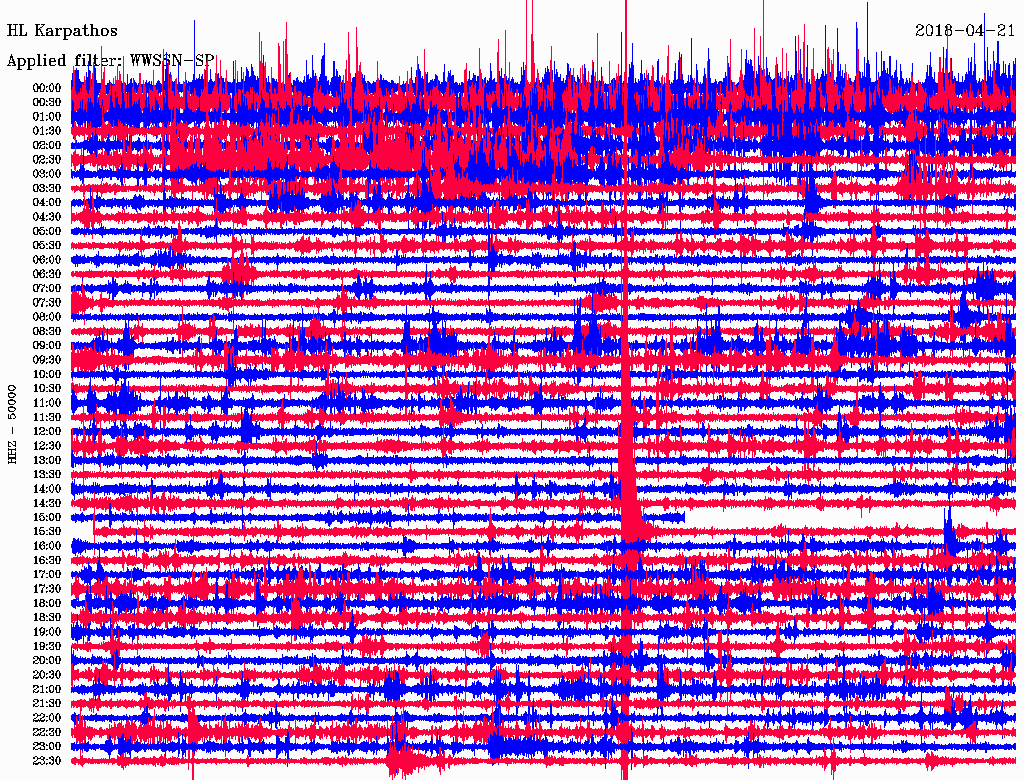Select the 01:30 time label
This screenshot has width=1024, height=780.
click(46, 131)
